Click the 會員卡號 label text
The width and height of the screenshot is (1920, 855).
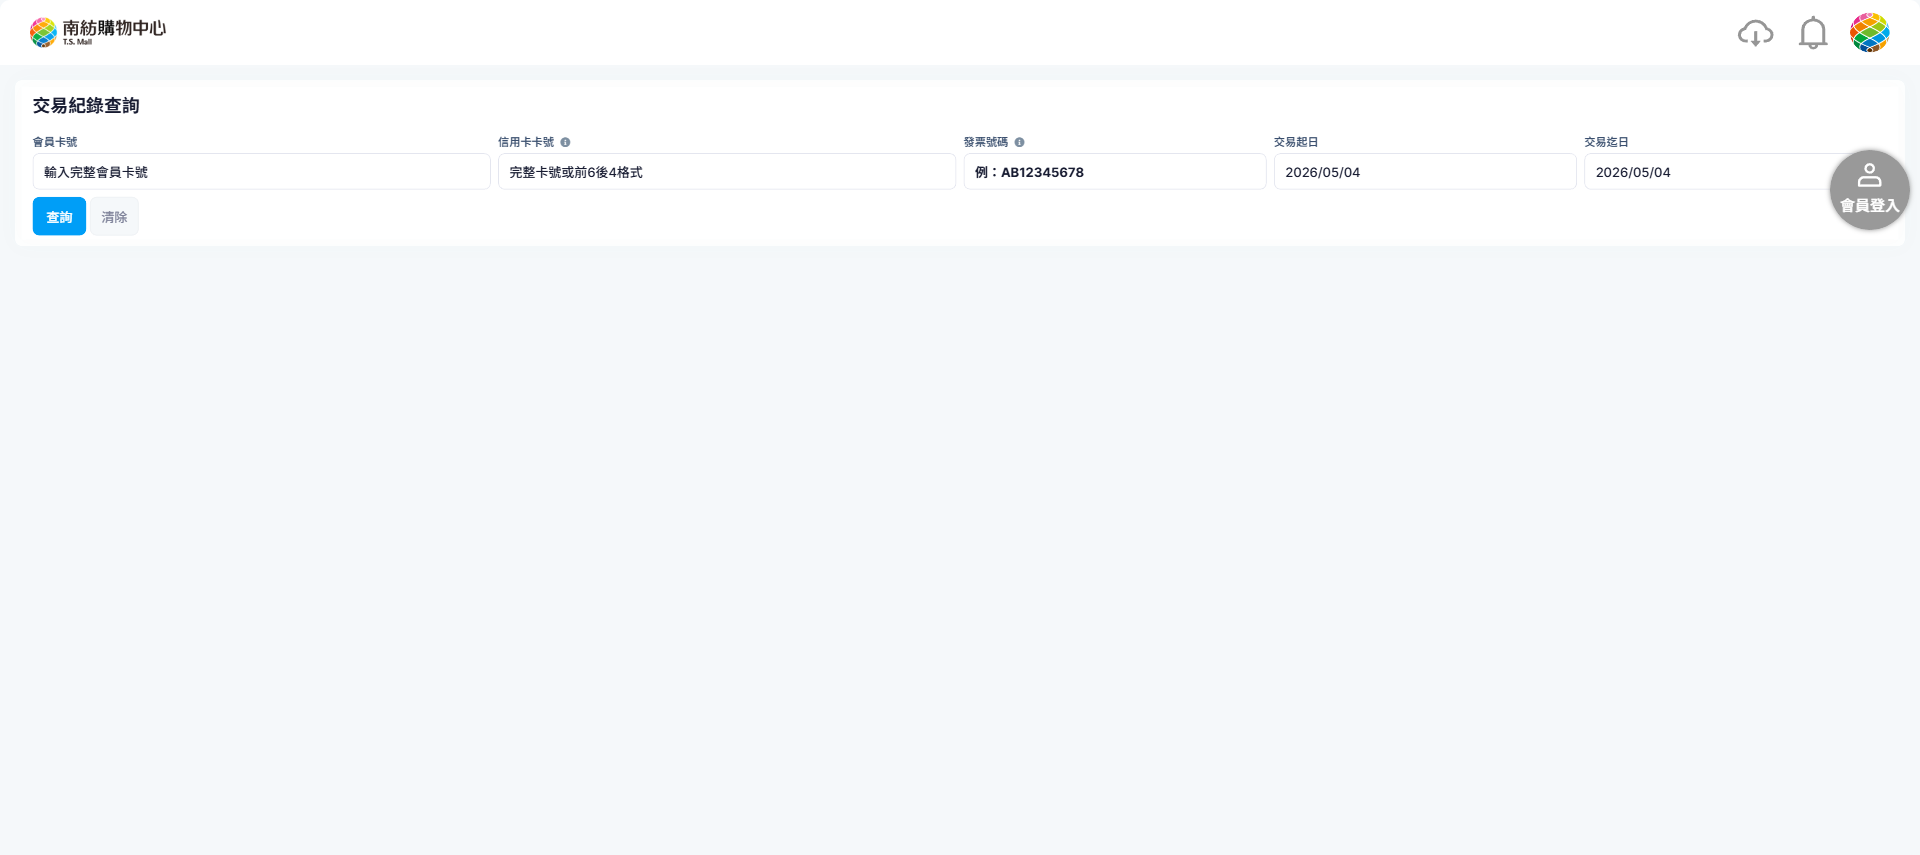(x=55, y=142)
